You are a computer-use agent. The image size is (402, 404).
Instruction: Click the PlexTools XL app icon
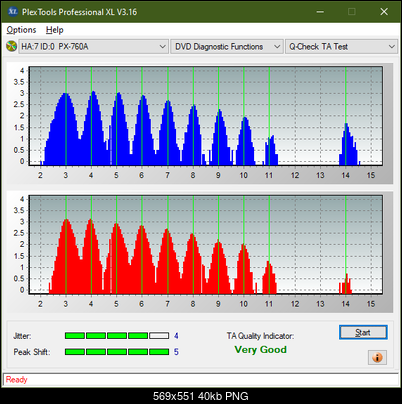12,12
